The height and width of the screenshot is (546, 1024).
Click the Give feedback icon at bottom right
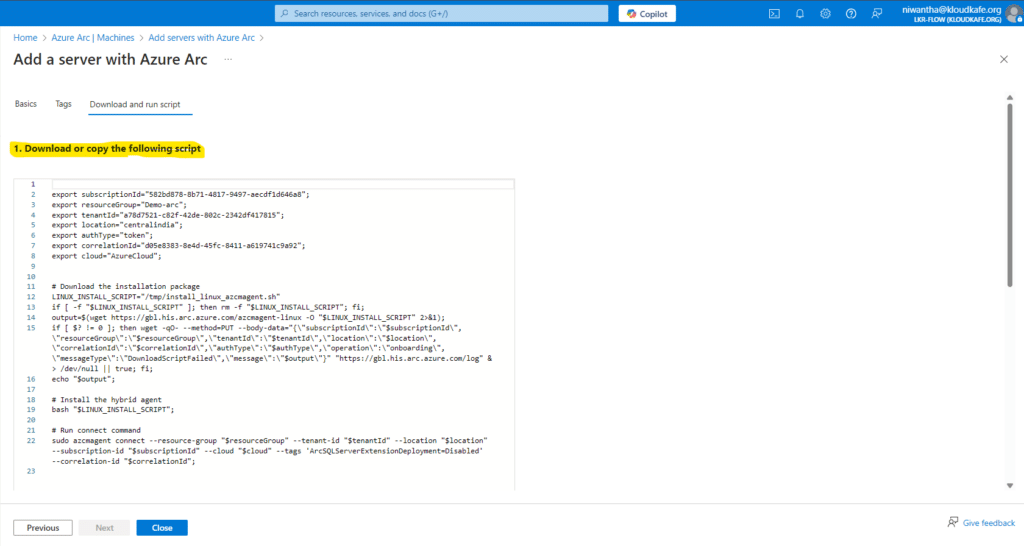953,522
